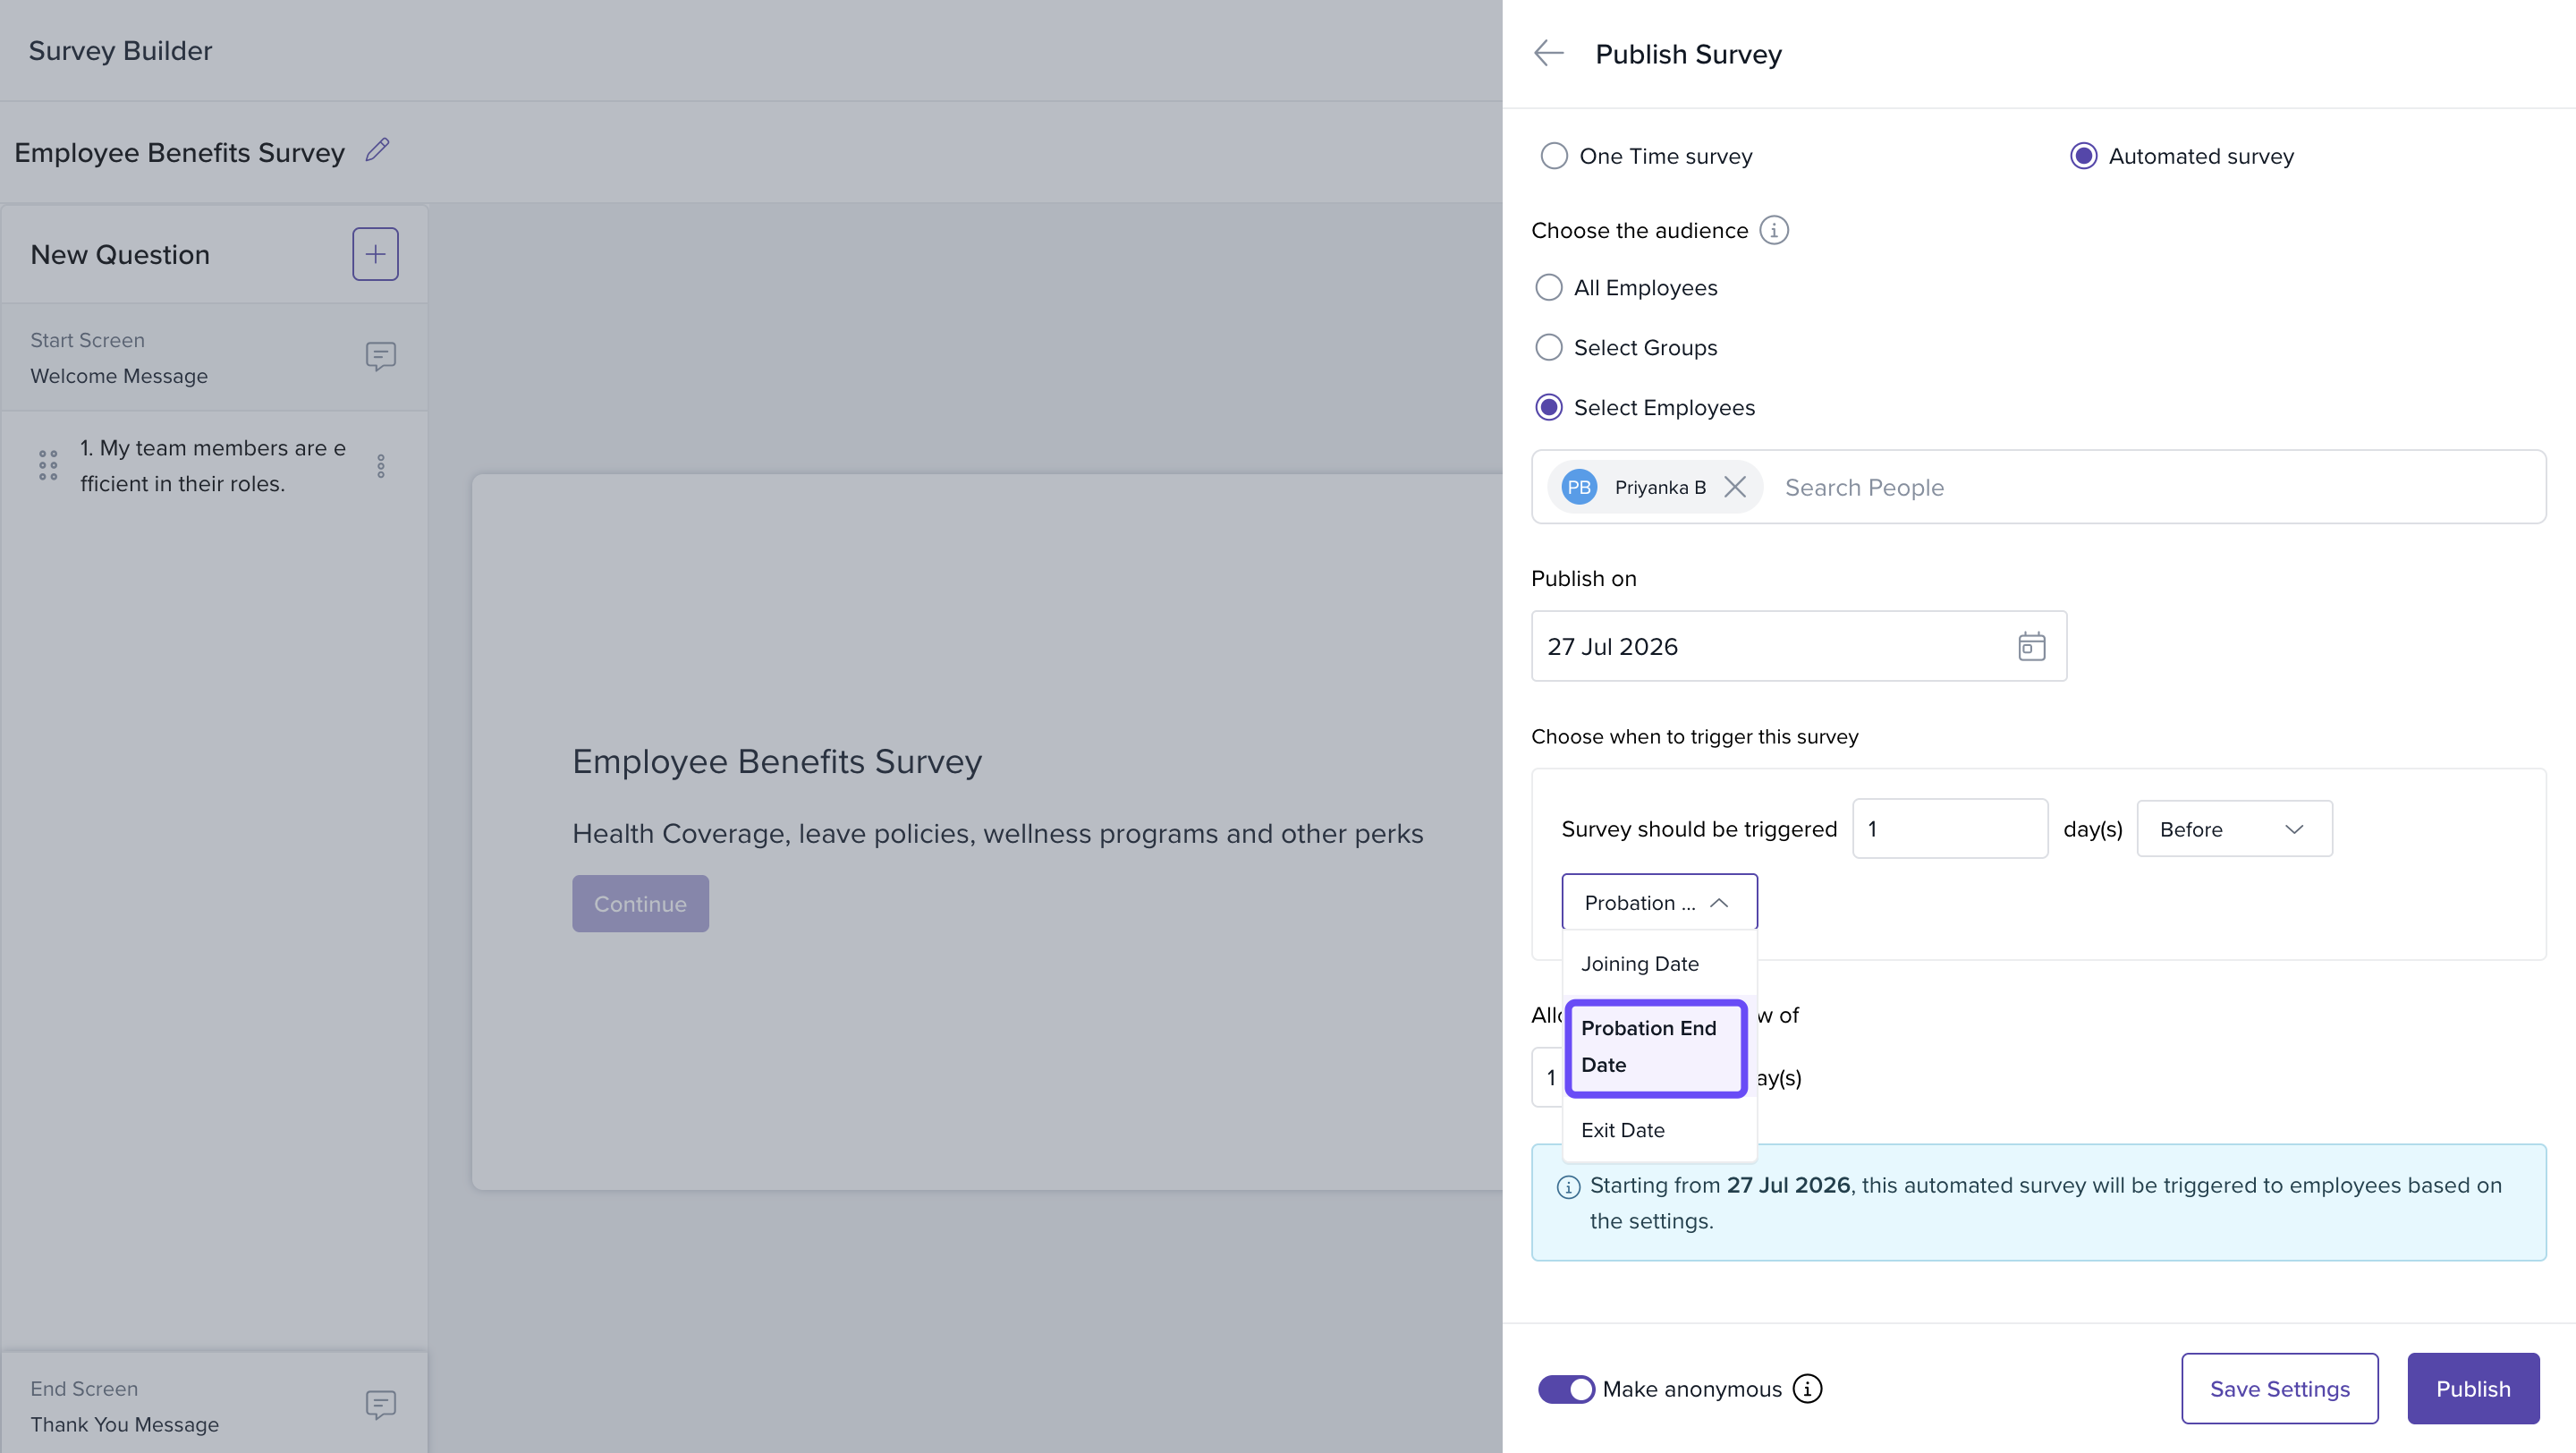Toggle the Make anonymous switch
Image resolution: width=2576 pixels, height=1453 pixels.
1566,1388
